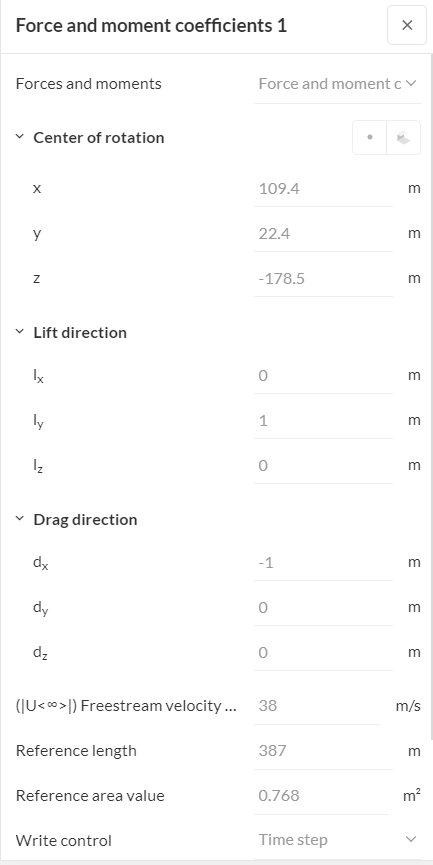Edit the Freestream velocity value 38
The height and width of the screenshot is (865, 433).
tap(317, 706)
